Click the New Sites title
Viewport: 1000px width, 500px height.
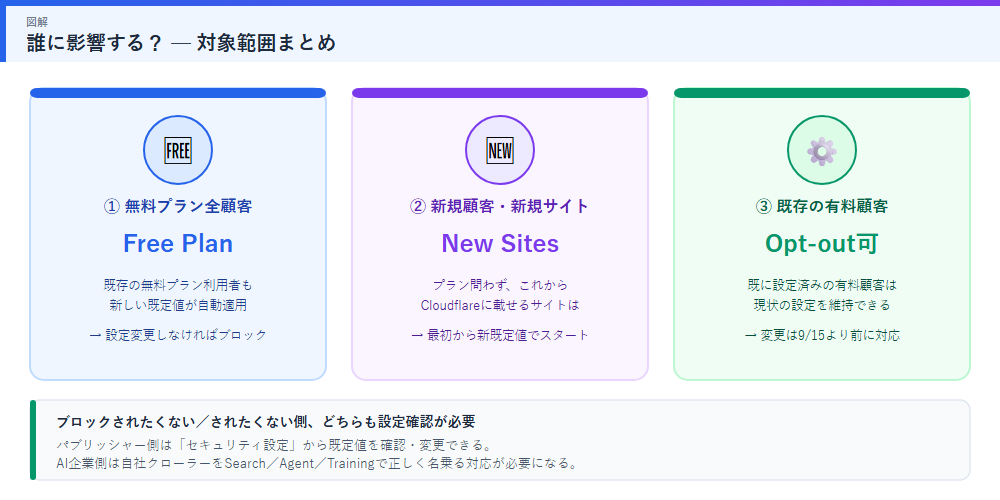point(500,243)
